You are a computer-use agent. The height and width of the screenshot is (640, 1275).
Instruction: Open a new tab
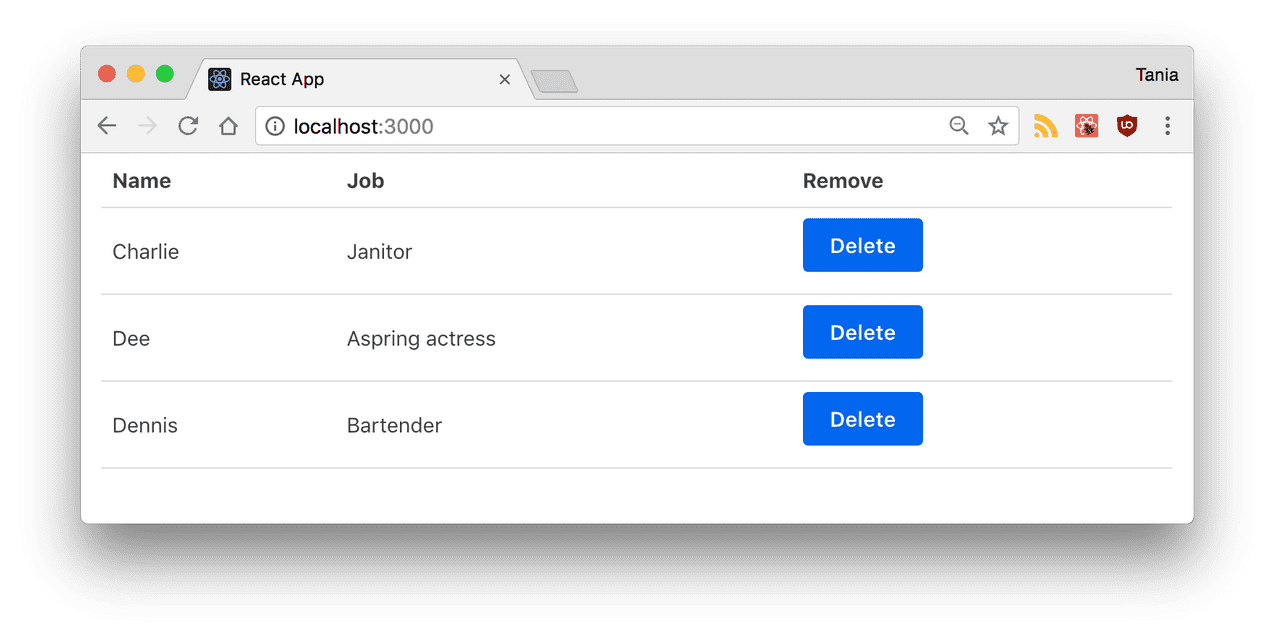554,81
